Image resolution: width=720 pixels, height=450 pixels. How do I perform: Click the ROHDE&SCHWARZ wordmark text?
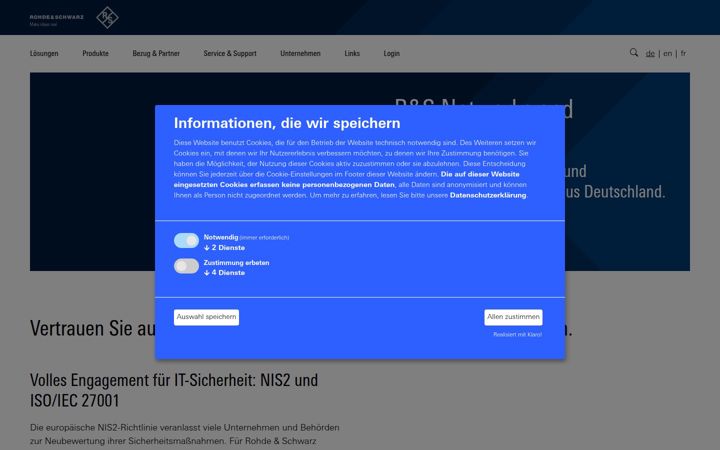click(x=57, y=17)
